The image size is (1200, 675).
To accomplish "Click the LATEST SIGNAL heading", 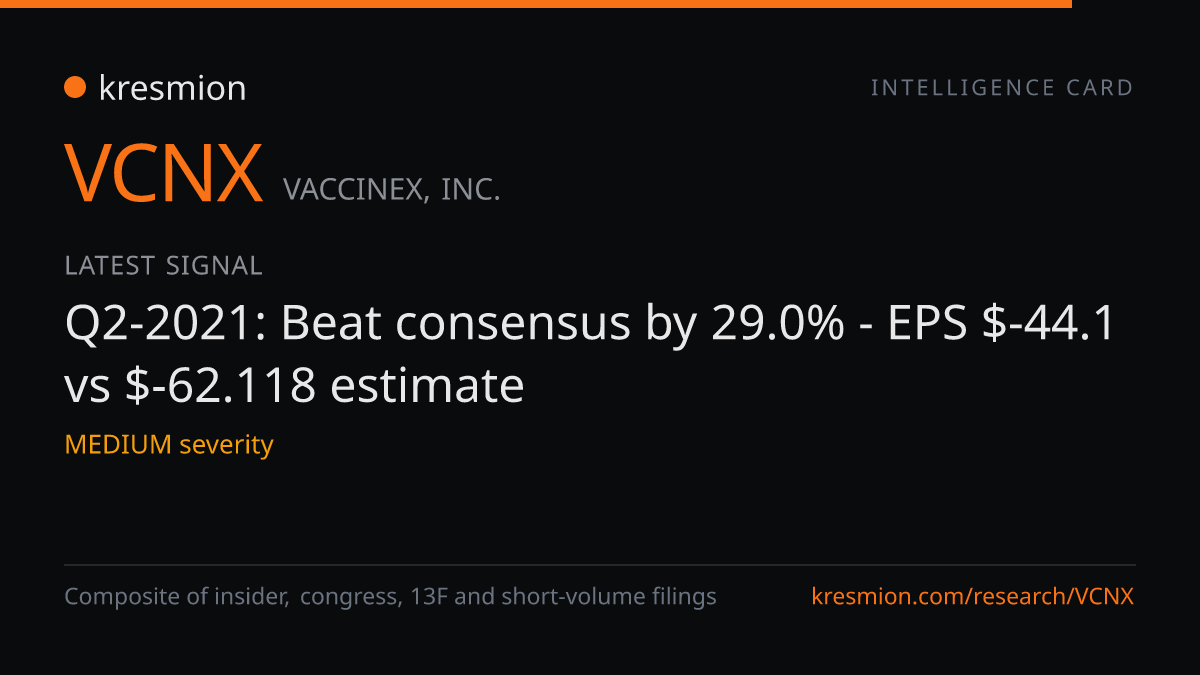I will pos(163,266).
